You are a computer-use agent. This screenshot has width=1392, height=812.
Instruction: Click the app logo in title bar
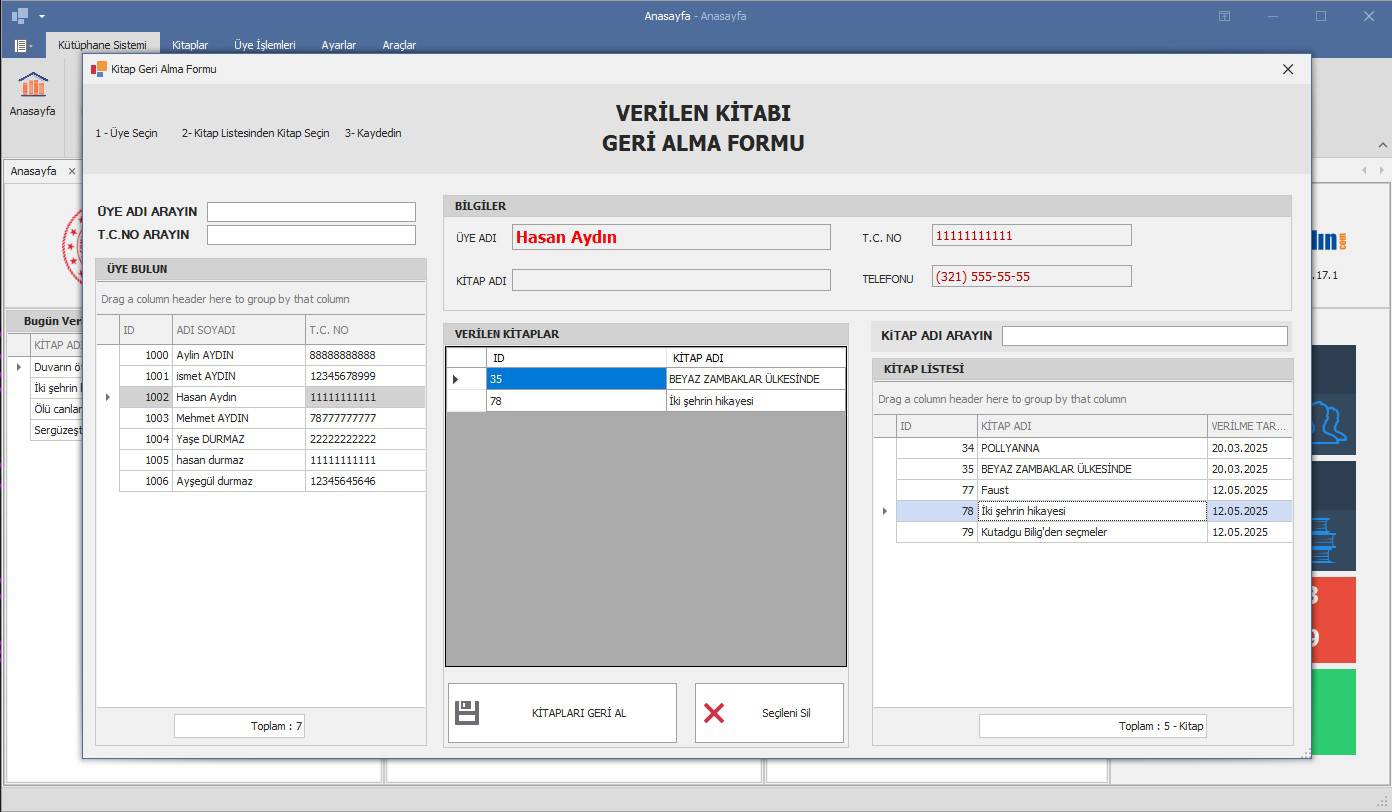[x=19, y=16]
